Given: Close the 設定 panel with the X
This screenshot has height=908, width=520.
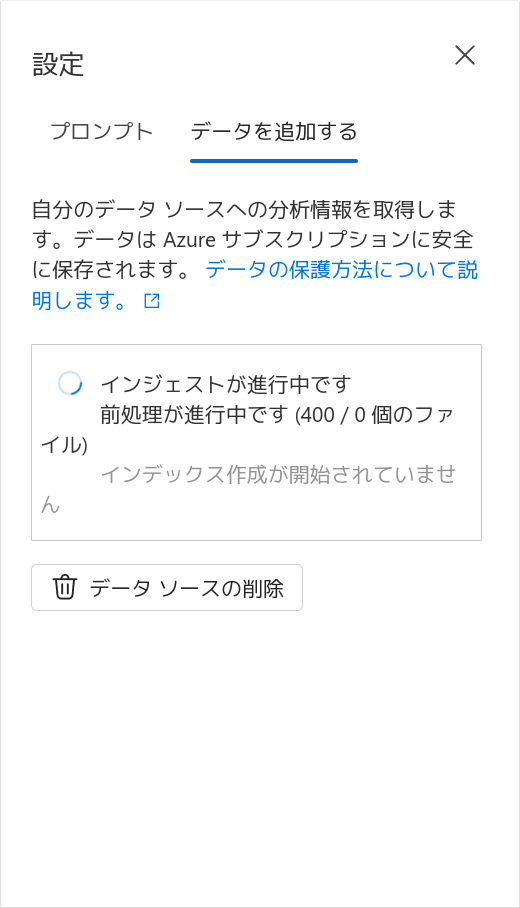Looking at the screenshot, I should [464, 56].
